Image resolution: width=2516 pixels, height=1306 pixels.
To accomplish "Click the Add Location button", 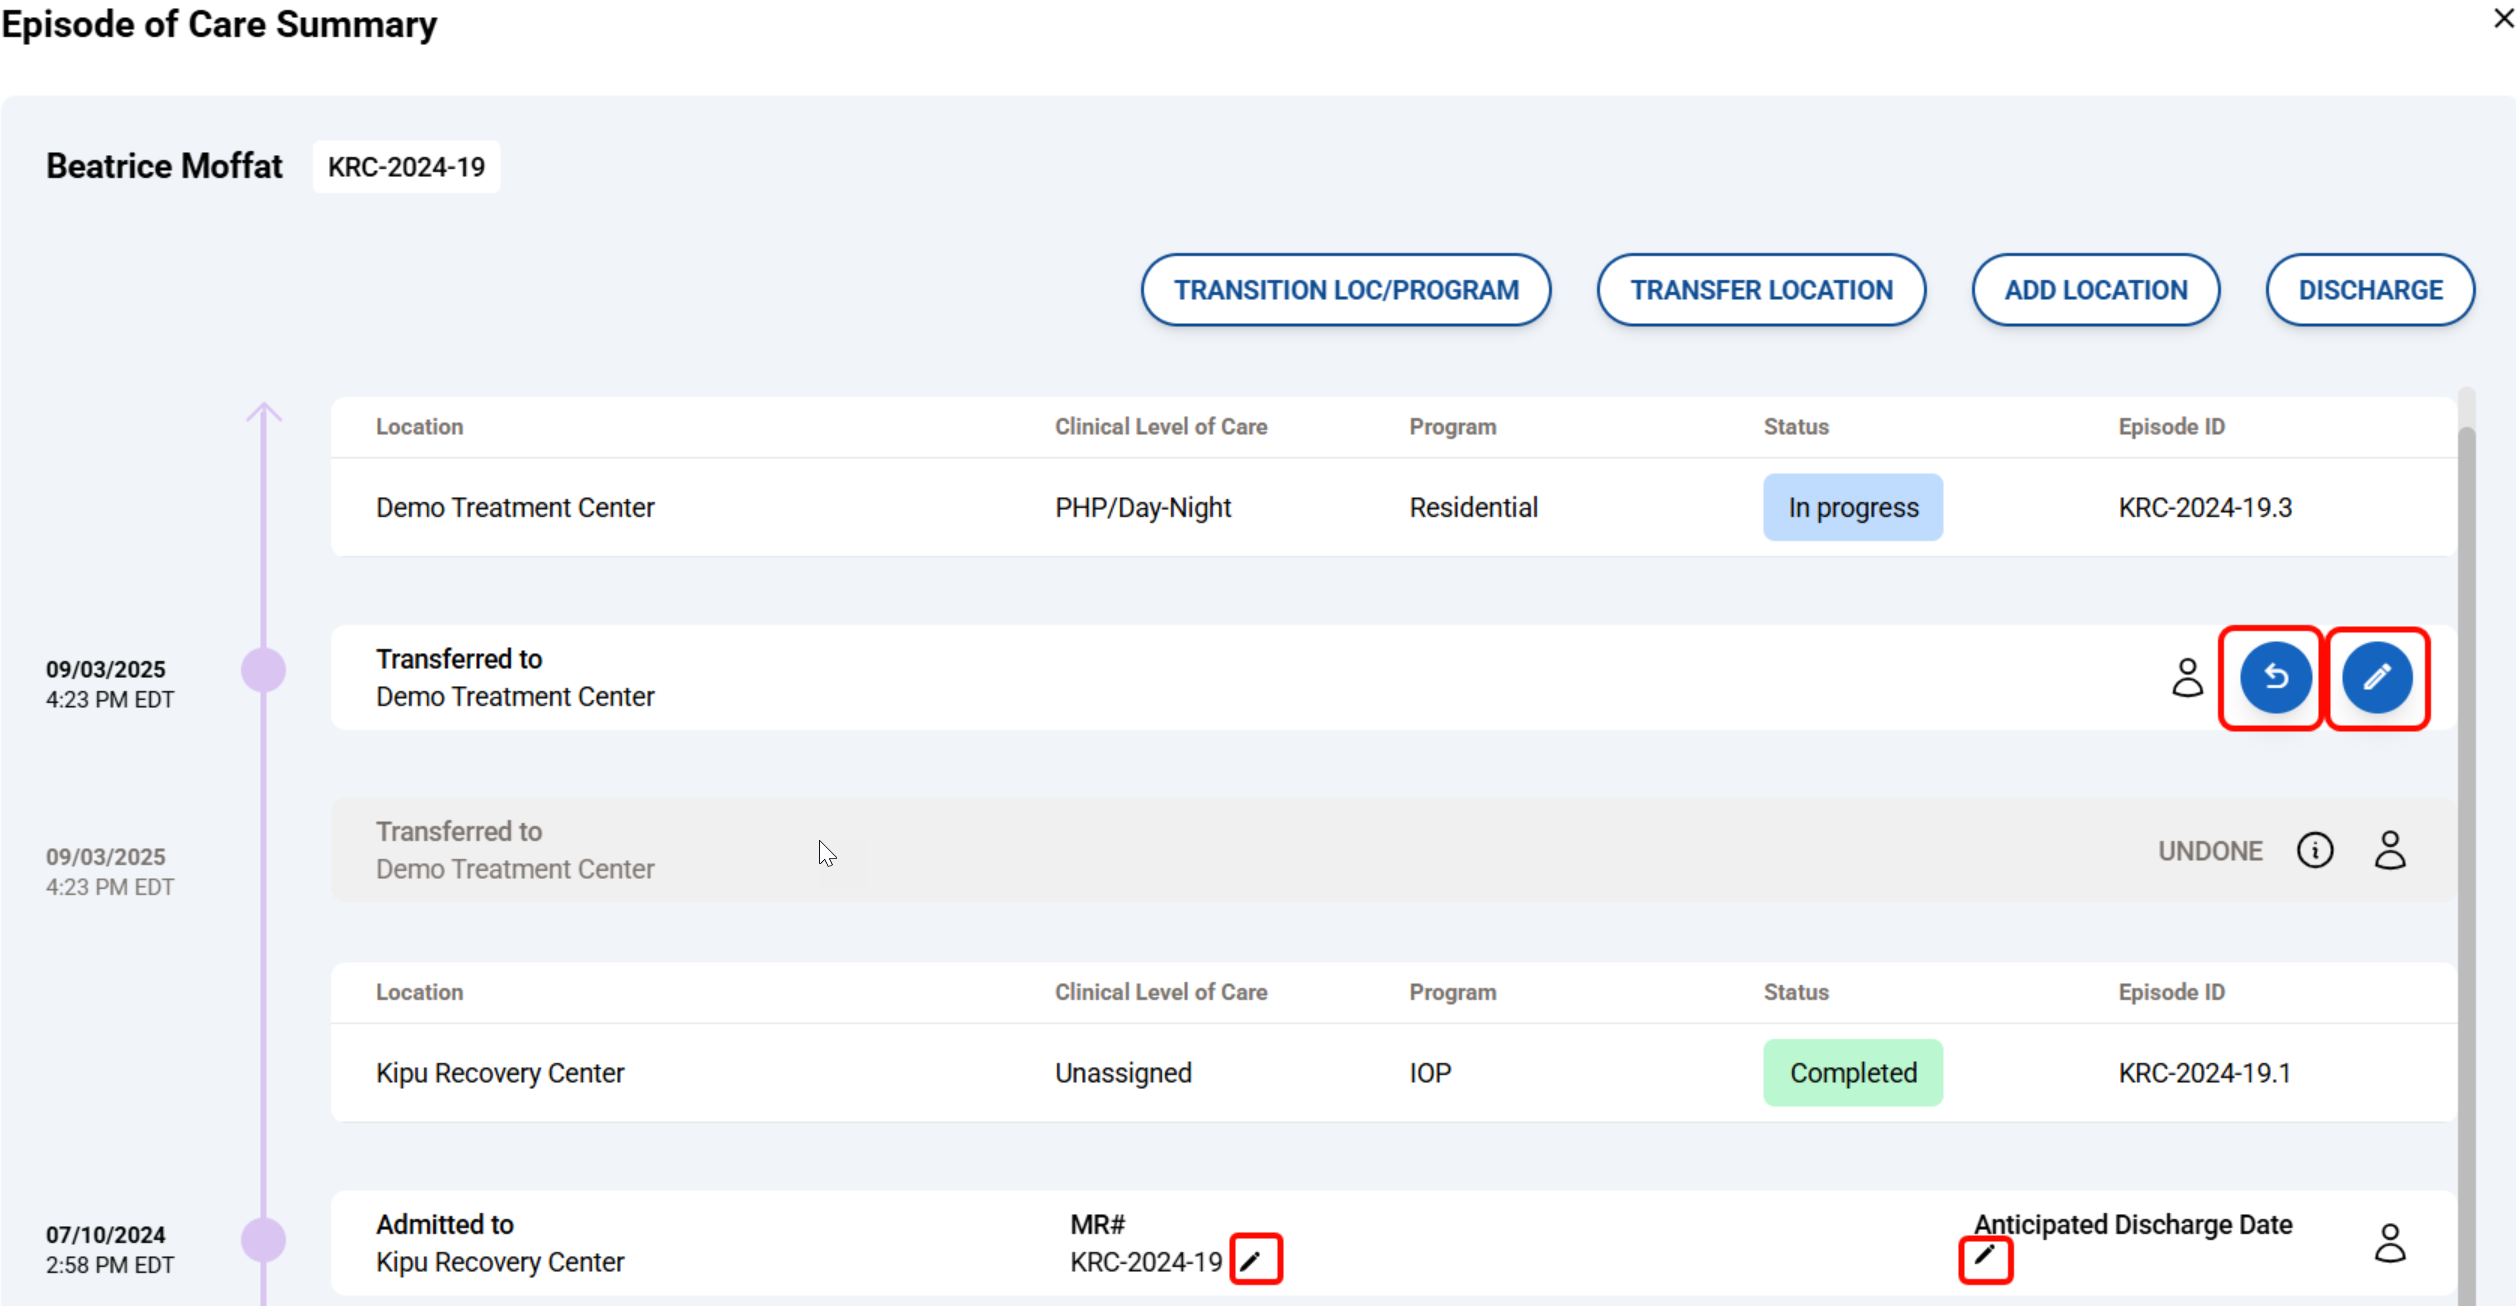I will tap(2095, 290).
